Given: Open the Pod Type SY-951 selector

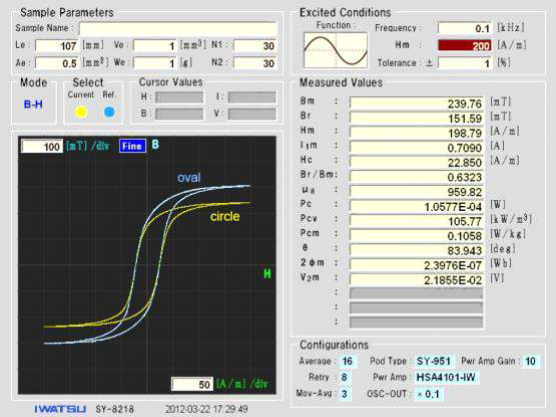Looking at the screenshot, I should point(434,361).
